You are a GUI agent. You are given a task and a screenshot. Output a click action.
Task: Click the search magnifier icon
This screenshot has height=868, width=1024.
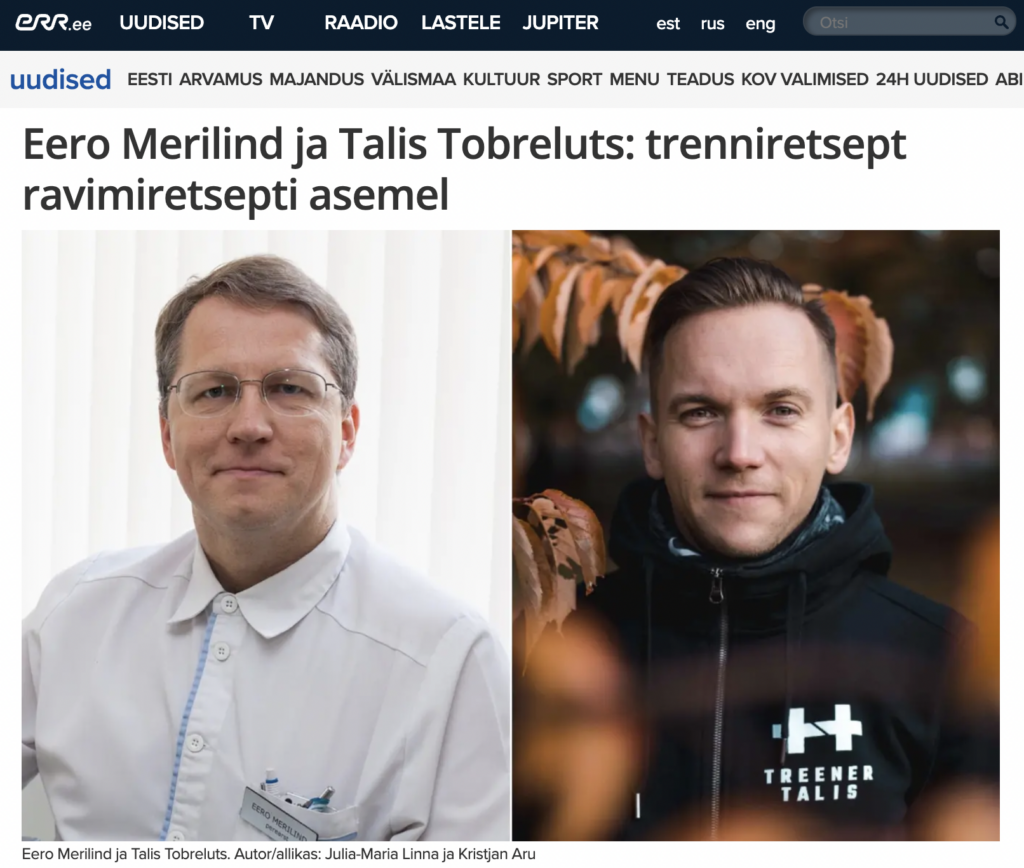(1000, 23)
